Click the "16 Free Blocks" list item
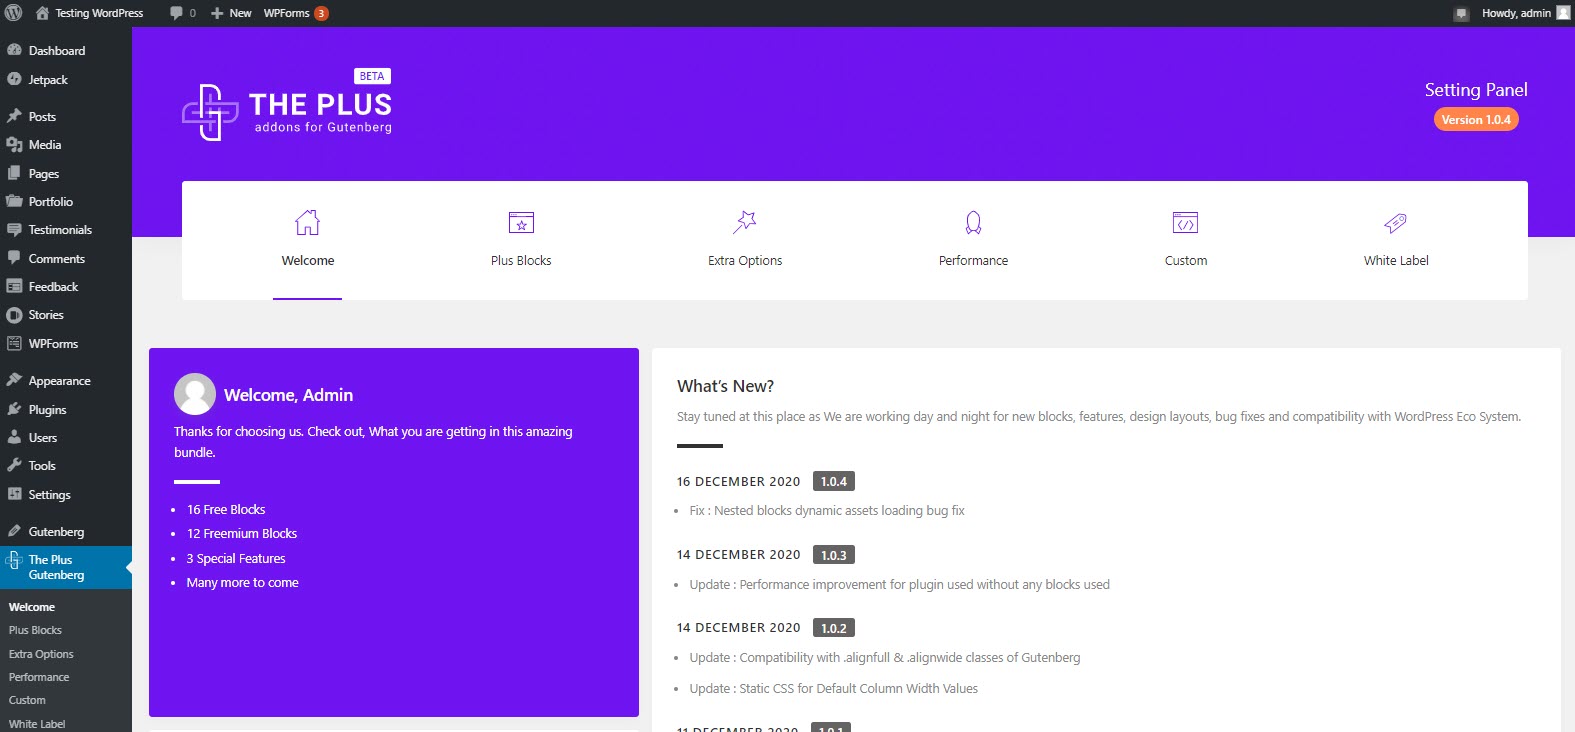Image resolution: width=1575 pixels, height=732 pixels. tap(226, 509)
